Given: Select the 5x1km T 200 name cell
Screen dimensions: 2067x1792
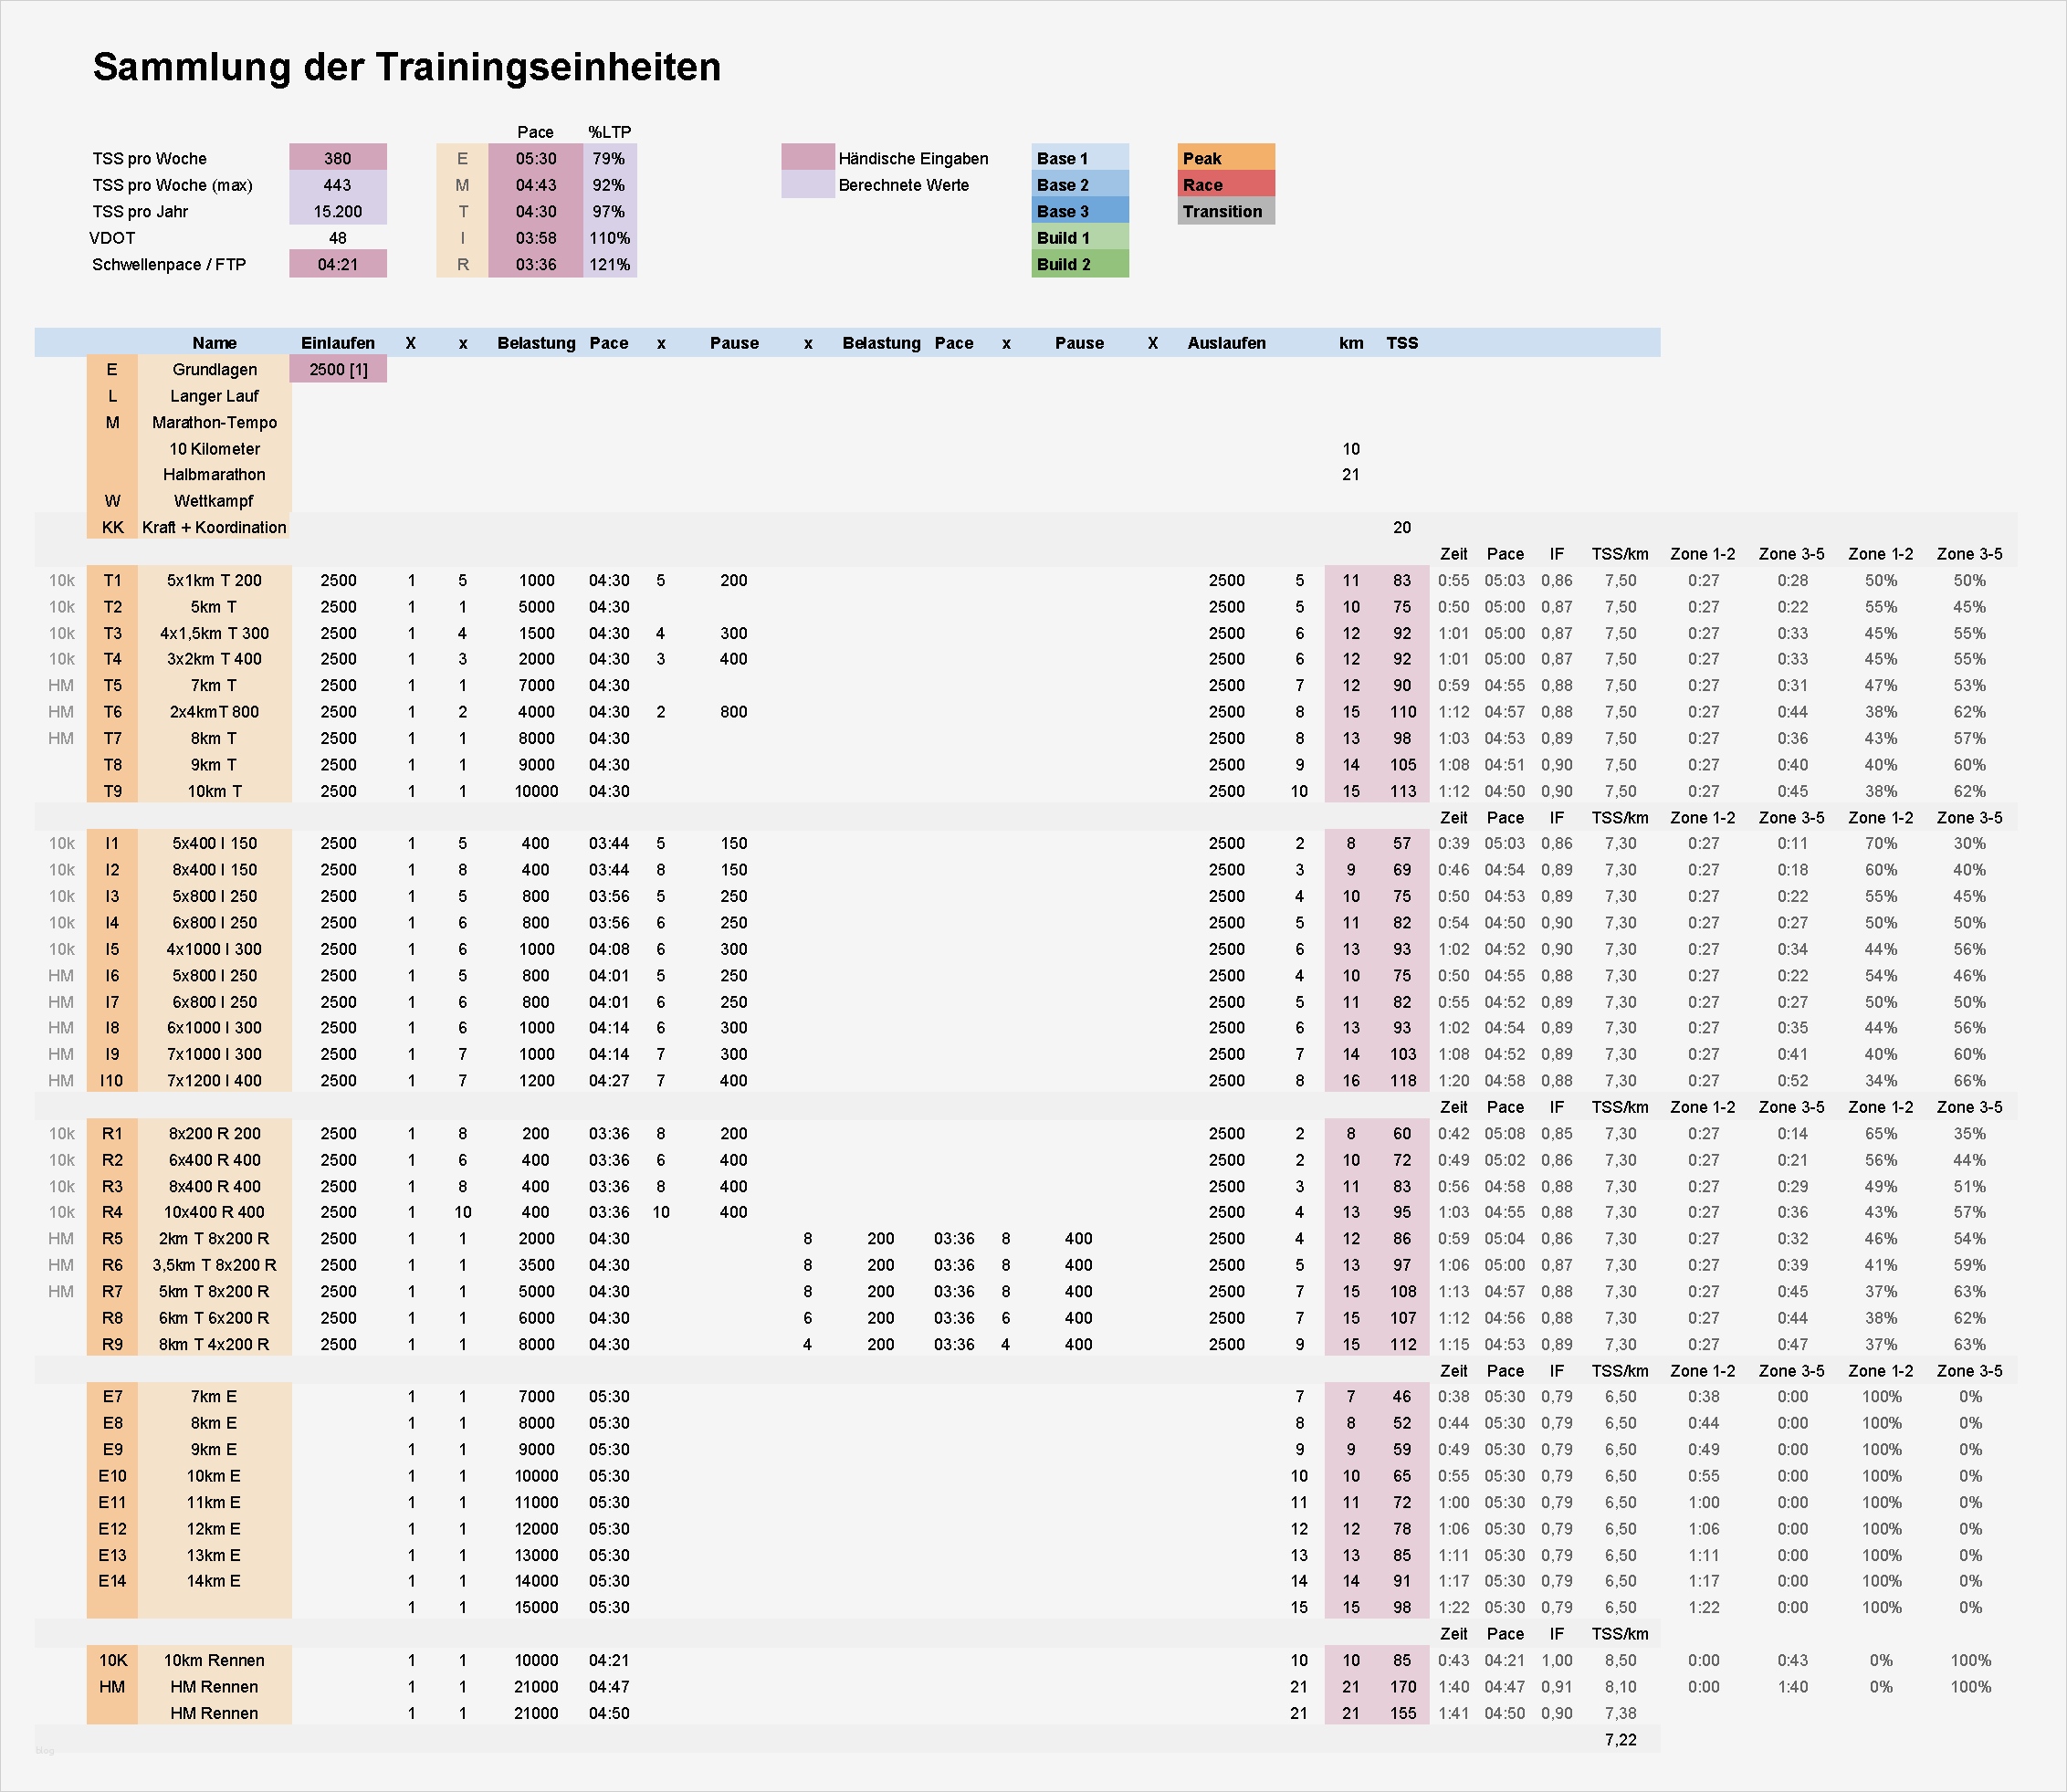Looking at the screenshot, I should pos(214,580).
